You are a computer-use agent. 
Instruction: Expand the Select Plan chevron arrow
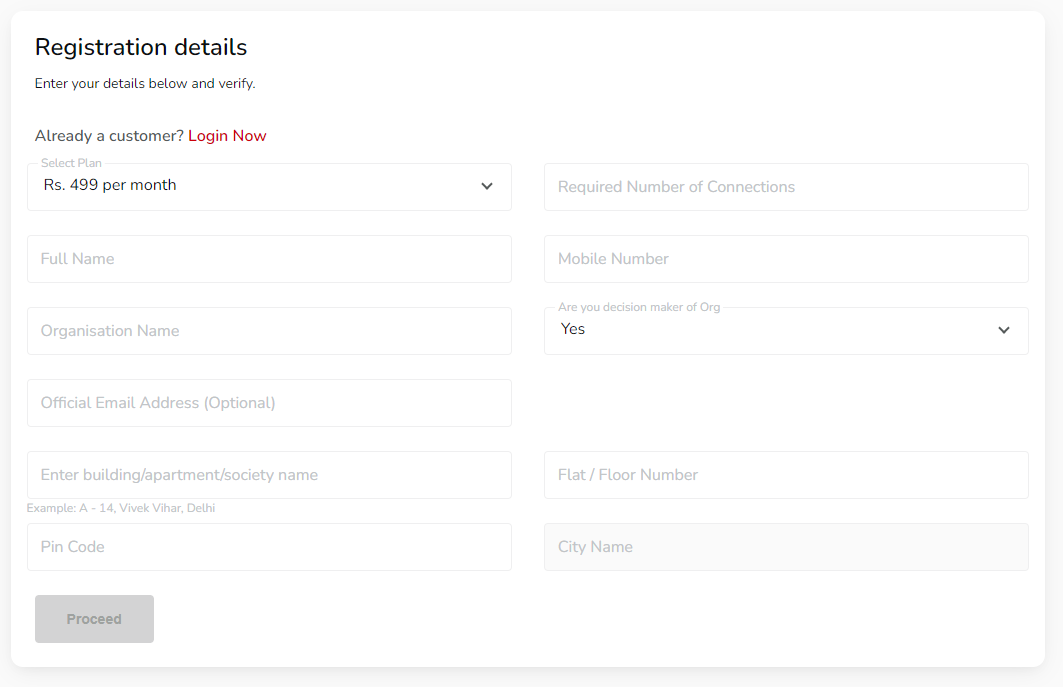pos(487,186)
